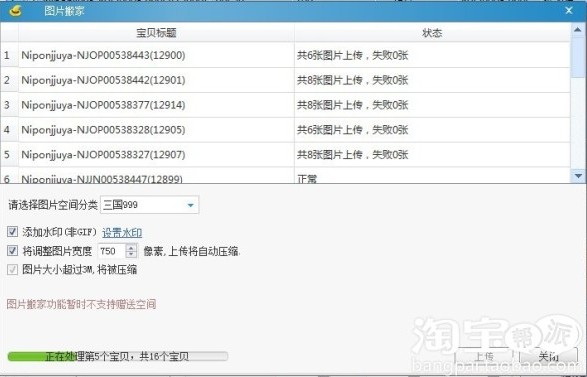Click row header number 1
The image size is (587, 377).
(9, 55)
